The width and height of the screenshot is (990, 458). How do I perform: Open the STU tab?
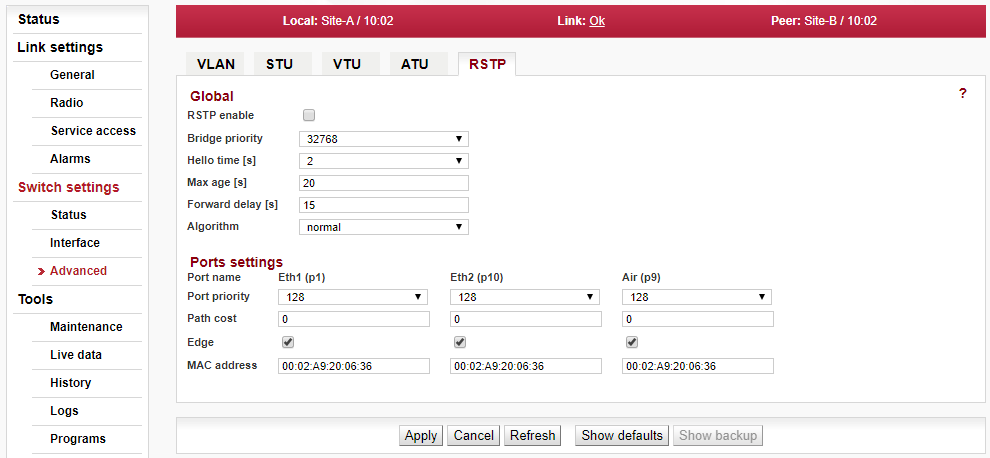(280, 64)
